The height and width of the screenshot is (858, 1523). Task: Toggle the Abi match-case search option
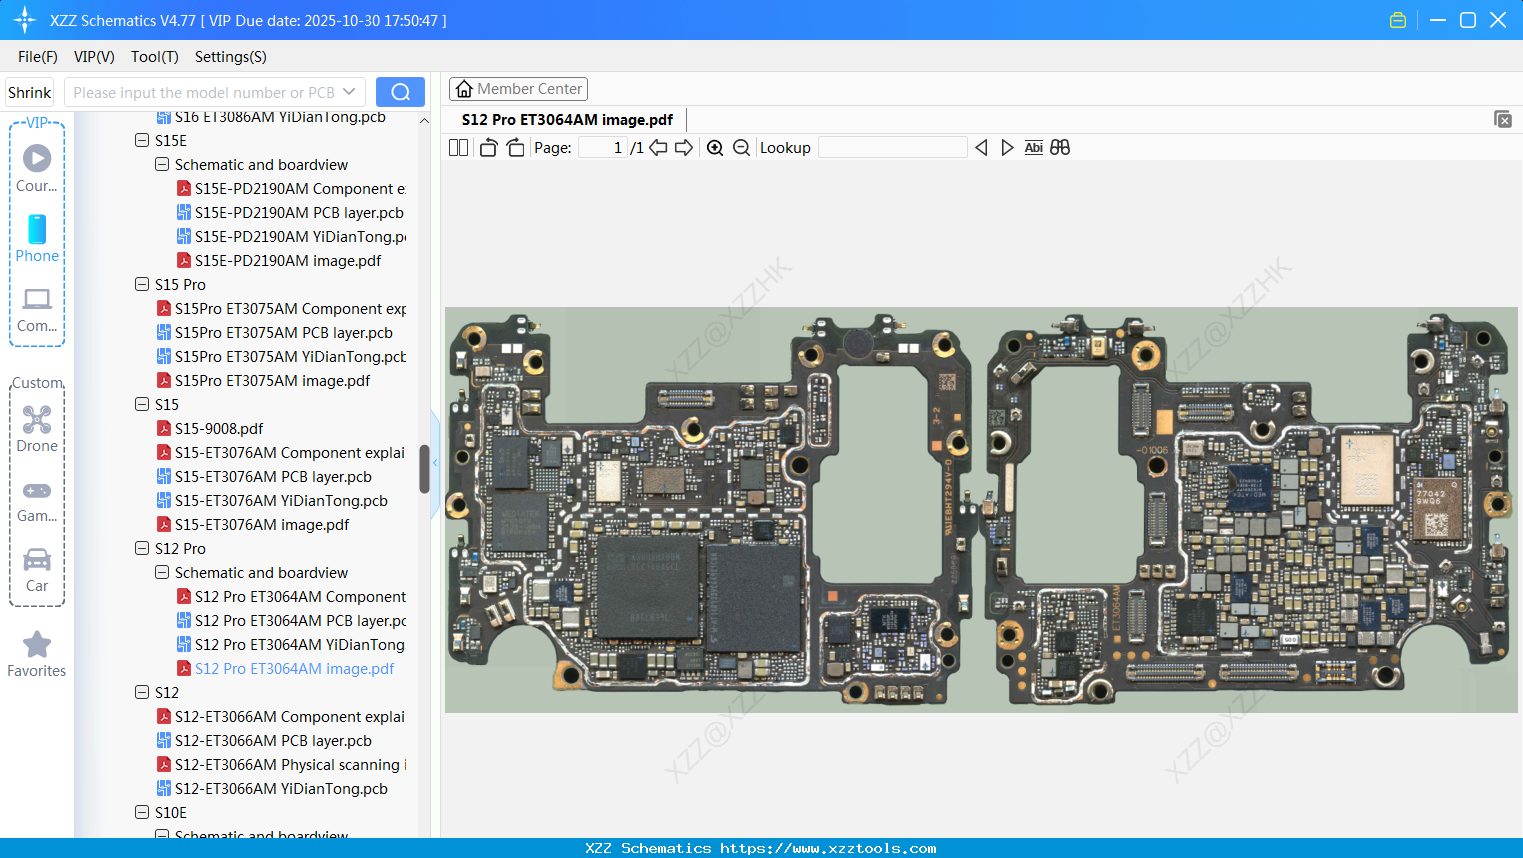coord(1033,148)
